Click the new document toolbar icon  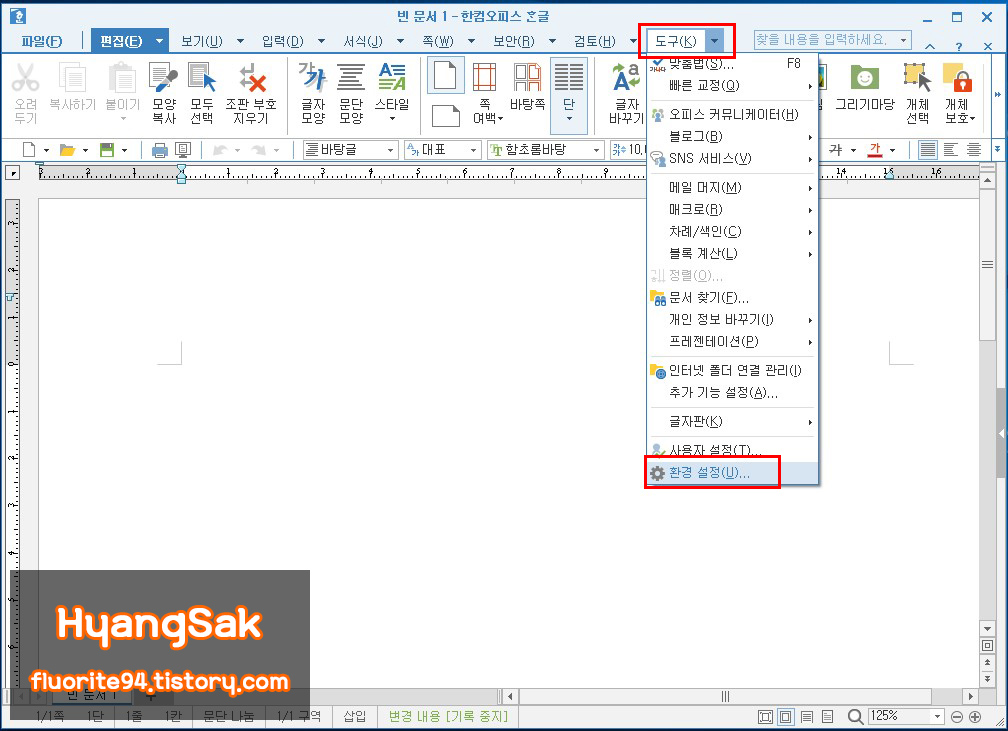click(29, 150)
